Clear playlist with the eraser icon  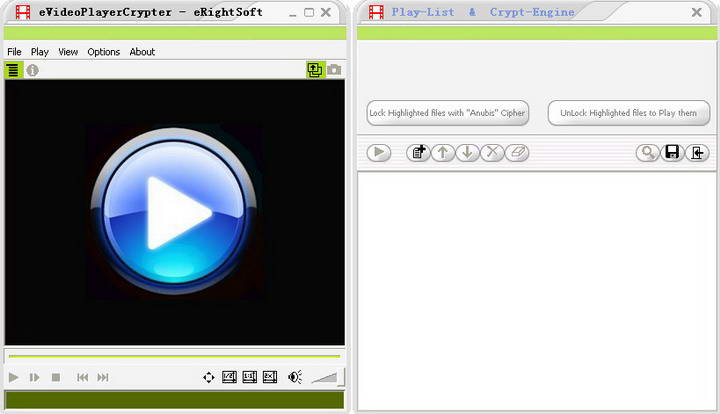[x=517, y=152]
